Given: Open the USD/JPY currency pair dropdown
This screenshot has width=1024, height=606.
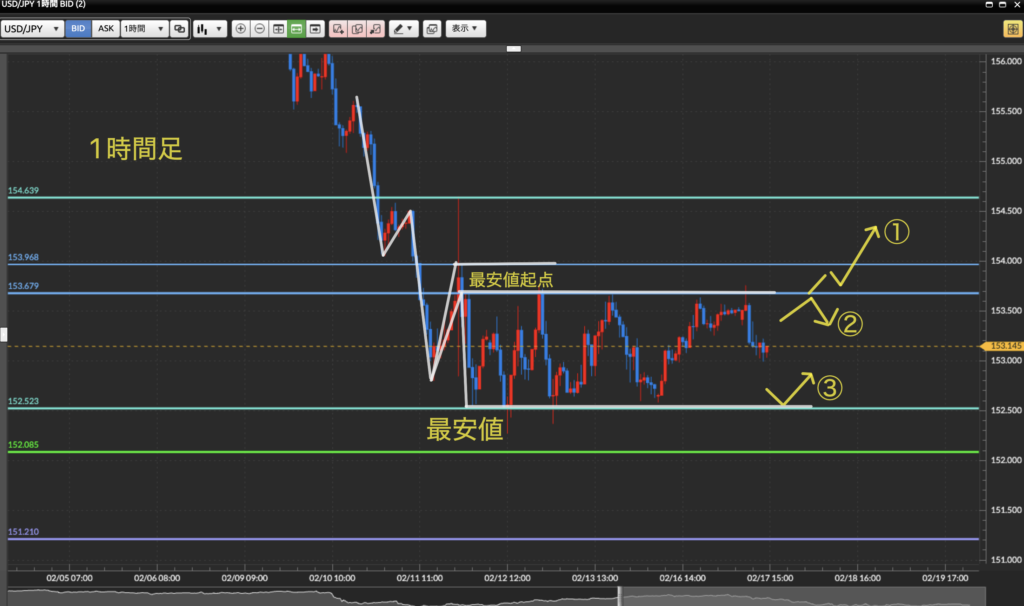Looking at the screenshot, I should tap(33, 29).
